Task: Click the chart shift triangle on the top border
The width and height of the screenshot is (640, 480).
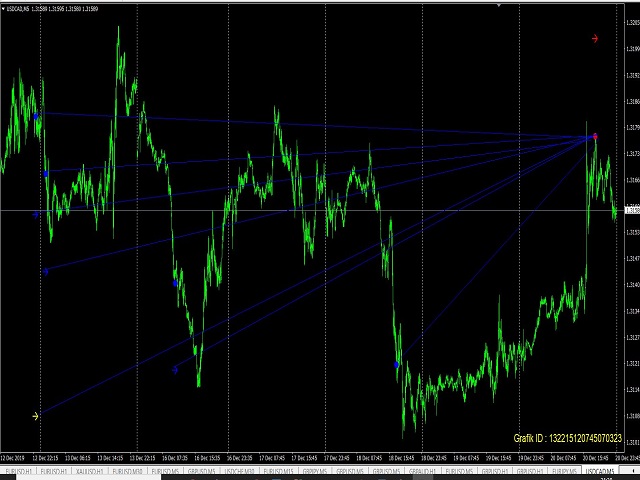Action: click(x=498, y=5)
